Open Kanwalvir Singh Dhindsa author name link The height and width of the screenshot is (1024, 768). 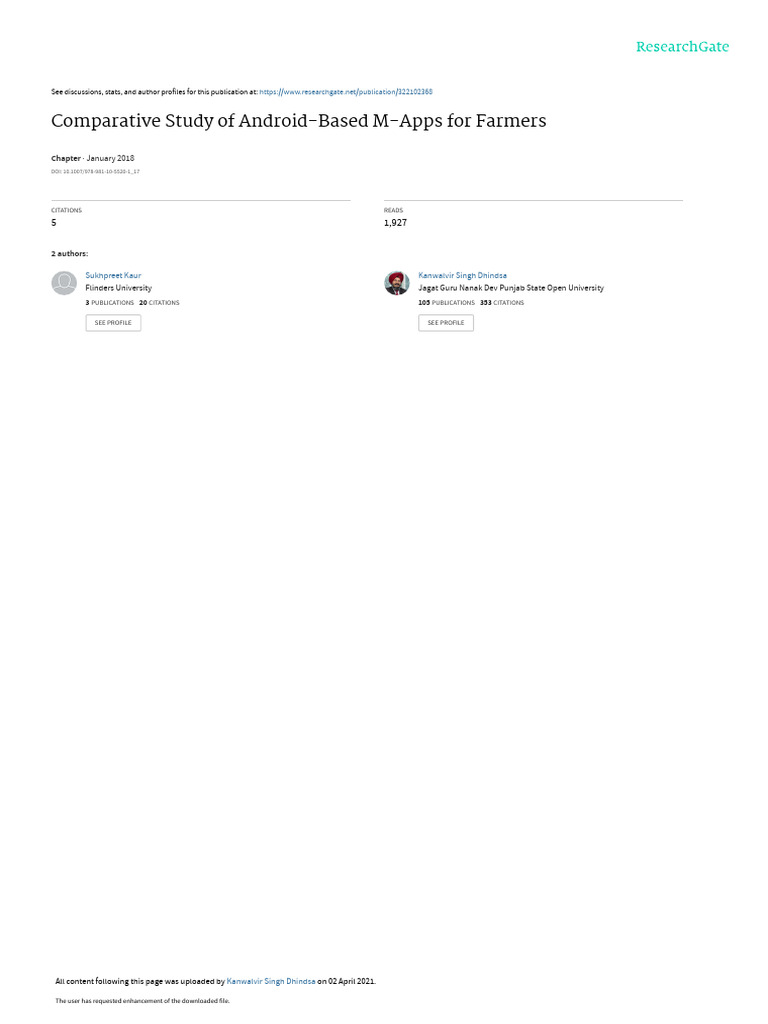point(462,276)
